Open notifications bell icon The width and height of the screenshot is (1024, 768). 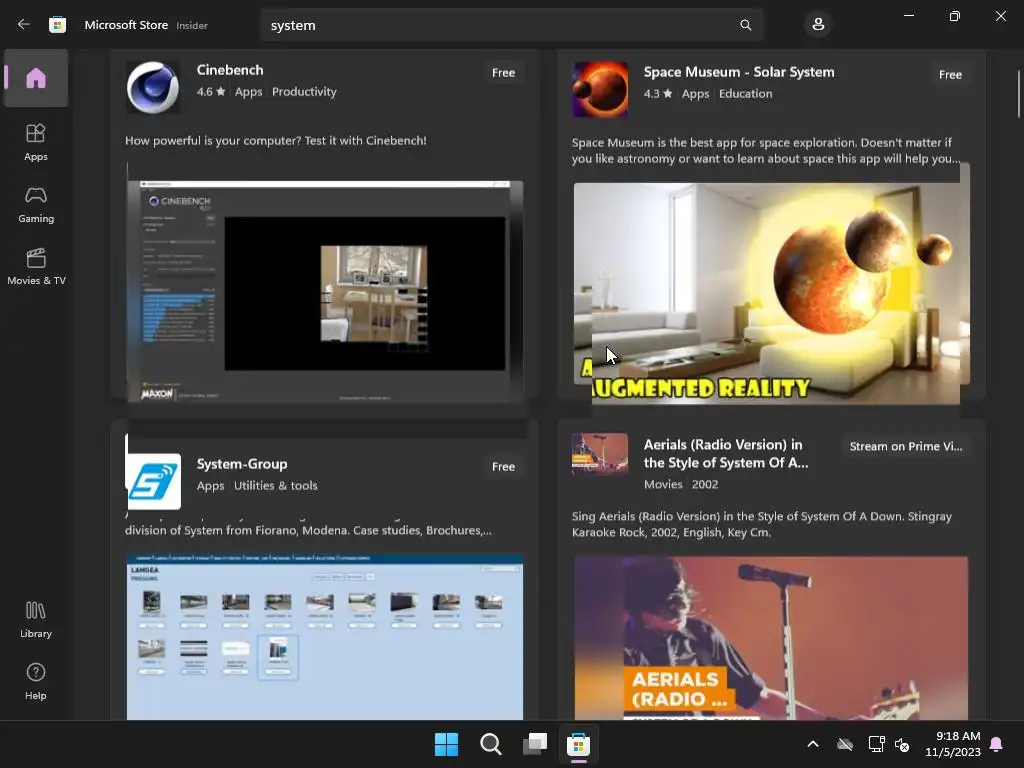click(997, 744)
